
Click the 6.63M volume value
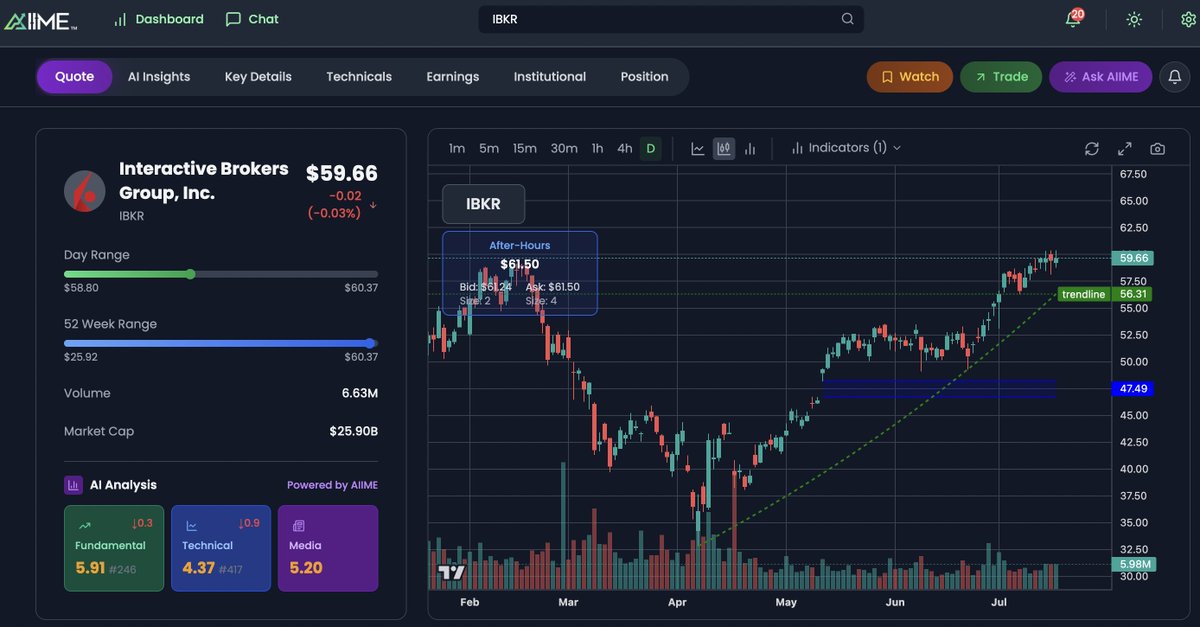359,393
